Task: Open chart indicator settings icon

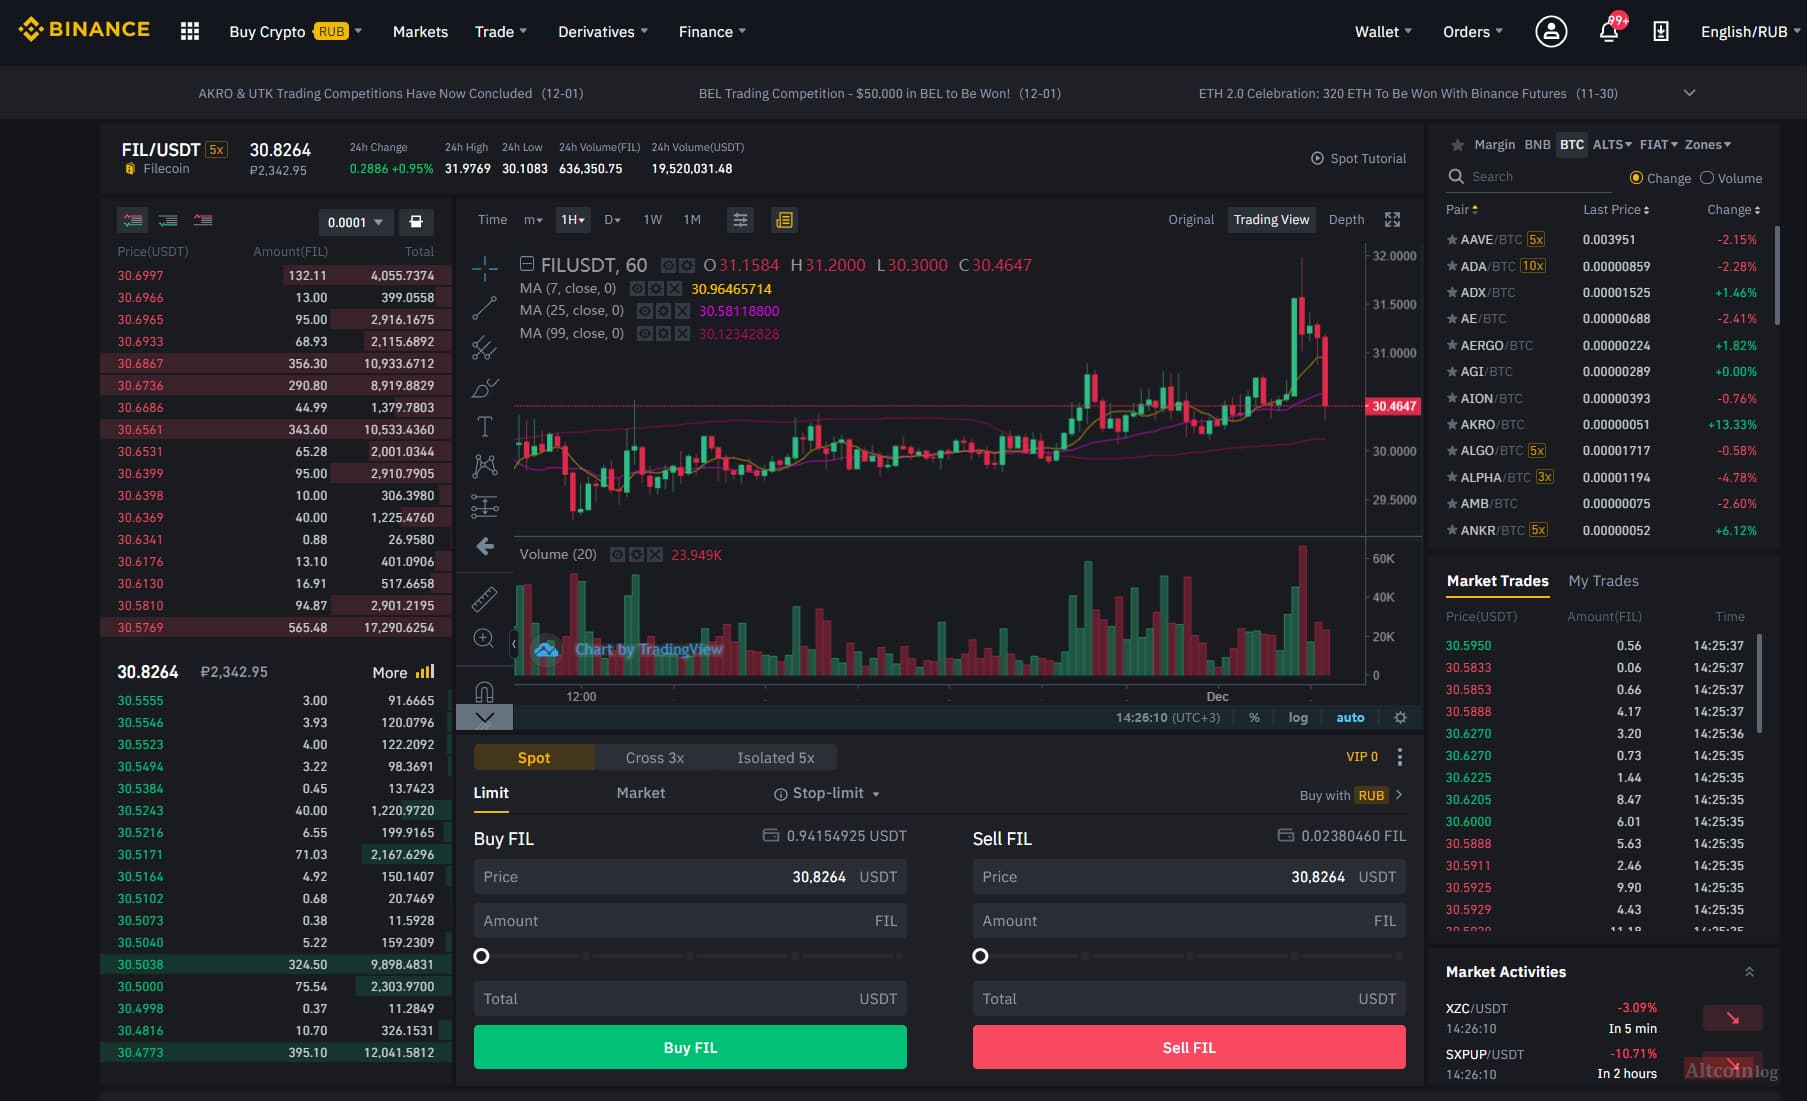Action: click(740, 220)
